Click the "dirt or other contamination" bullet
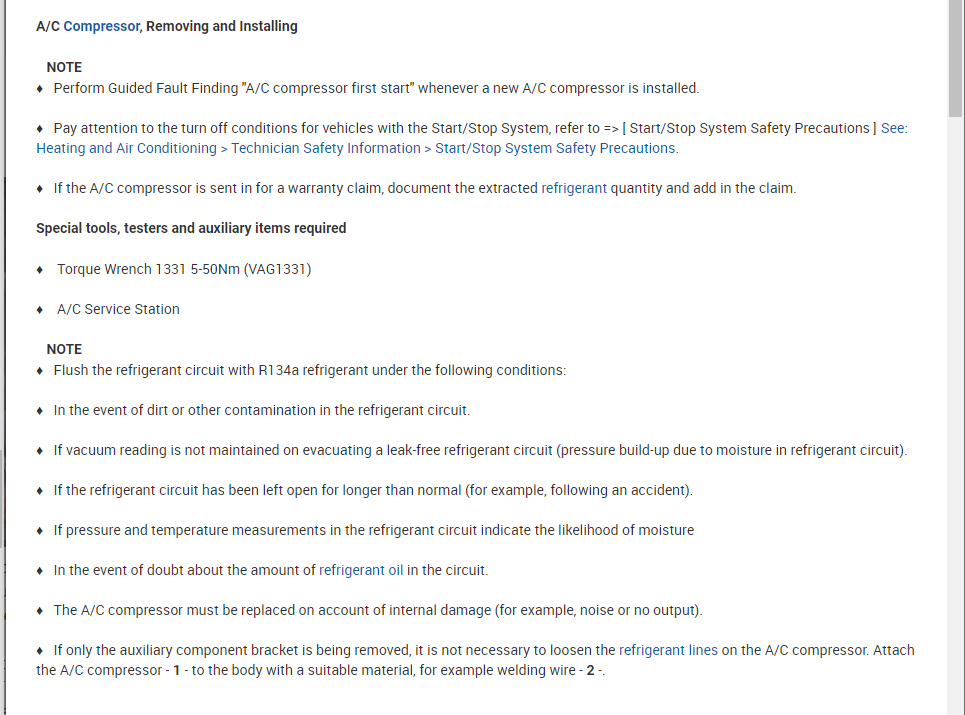 pyautogui.click(x=262, y=410)
